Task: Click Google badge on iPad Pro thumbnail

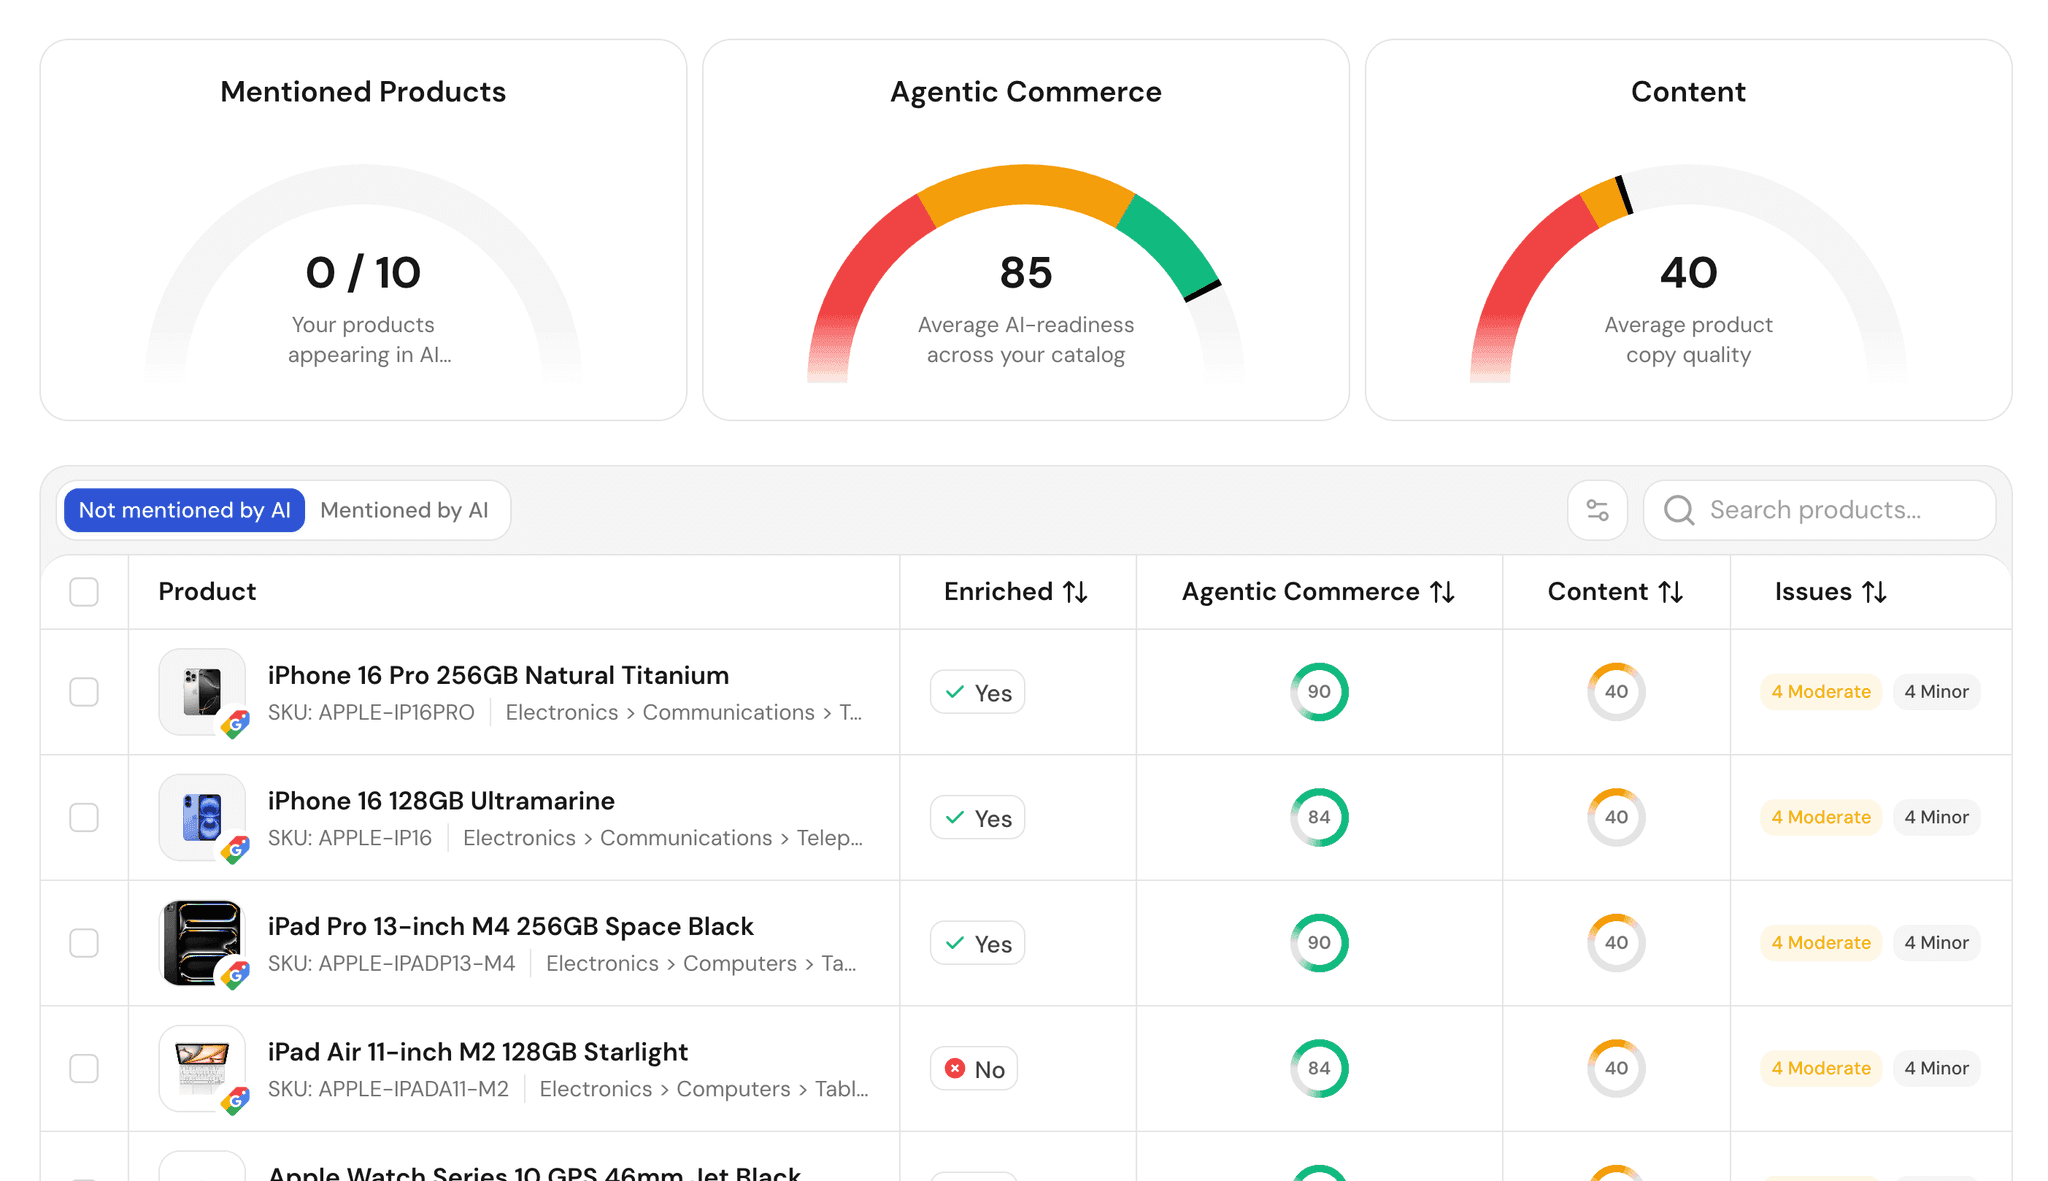Action: click(236, 975)
